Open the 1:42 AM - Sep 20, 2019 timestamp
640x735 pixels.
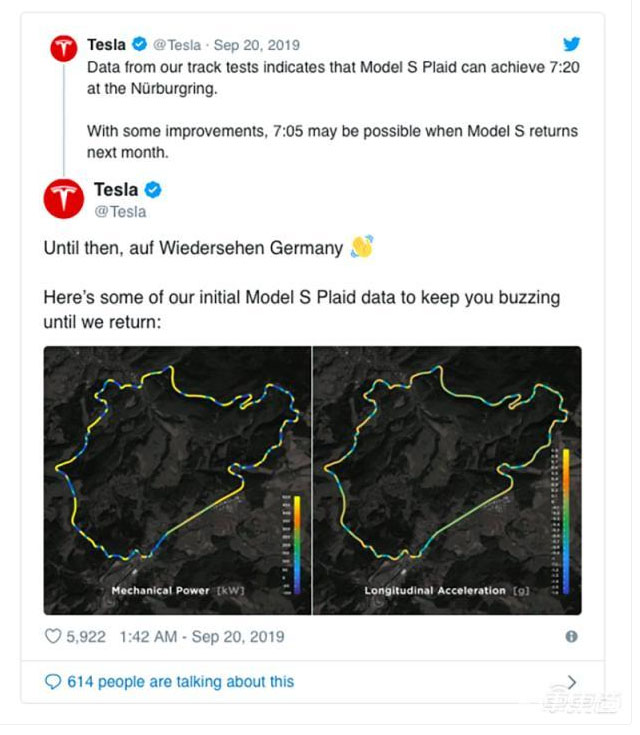201,636
